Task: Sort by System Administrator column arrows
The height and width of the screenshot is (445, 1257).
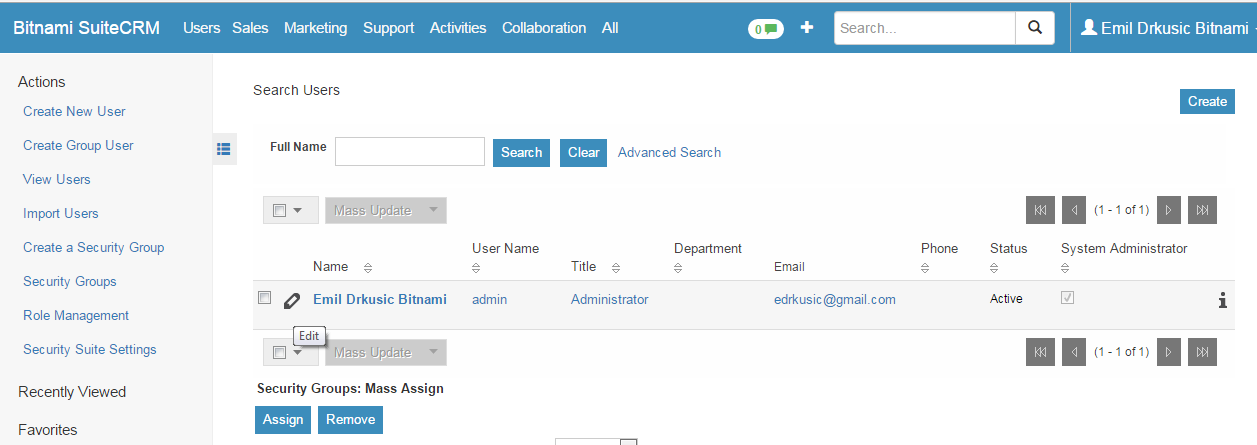Action: pyautogui.click(x=1065, y=268)
